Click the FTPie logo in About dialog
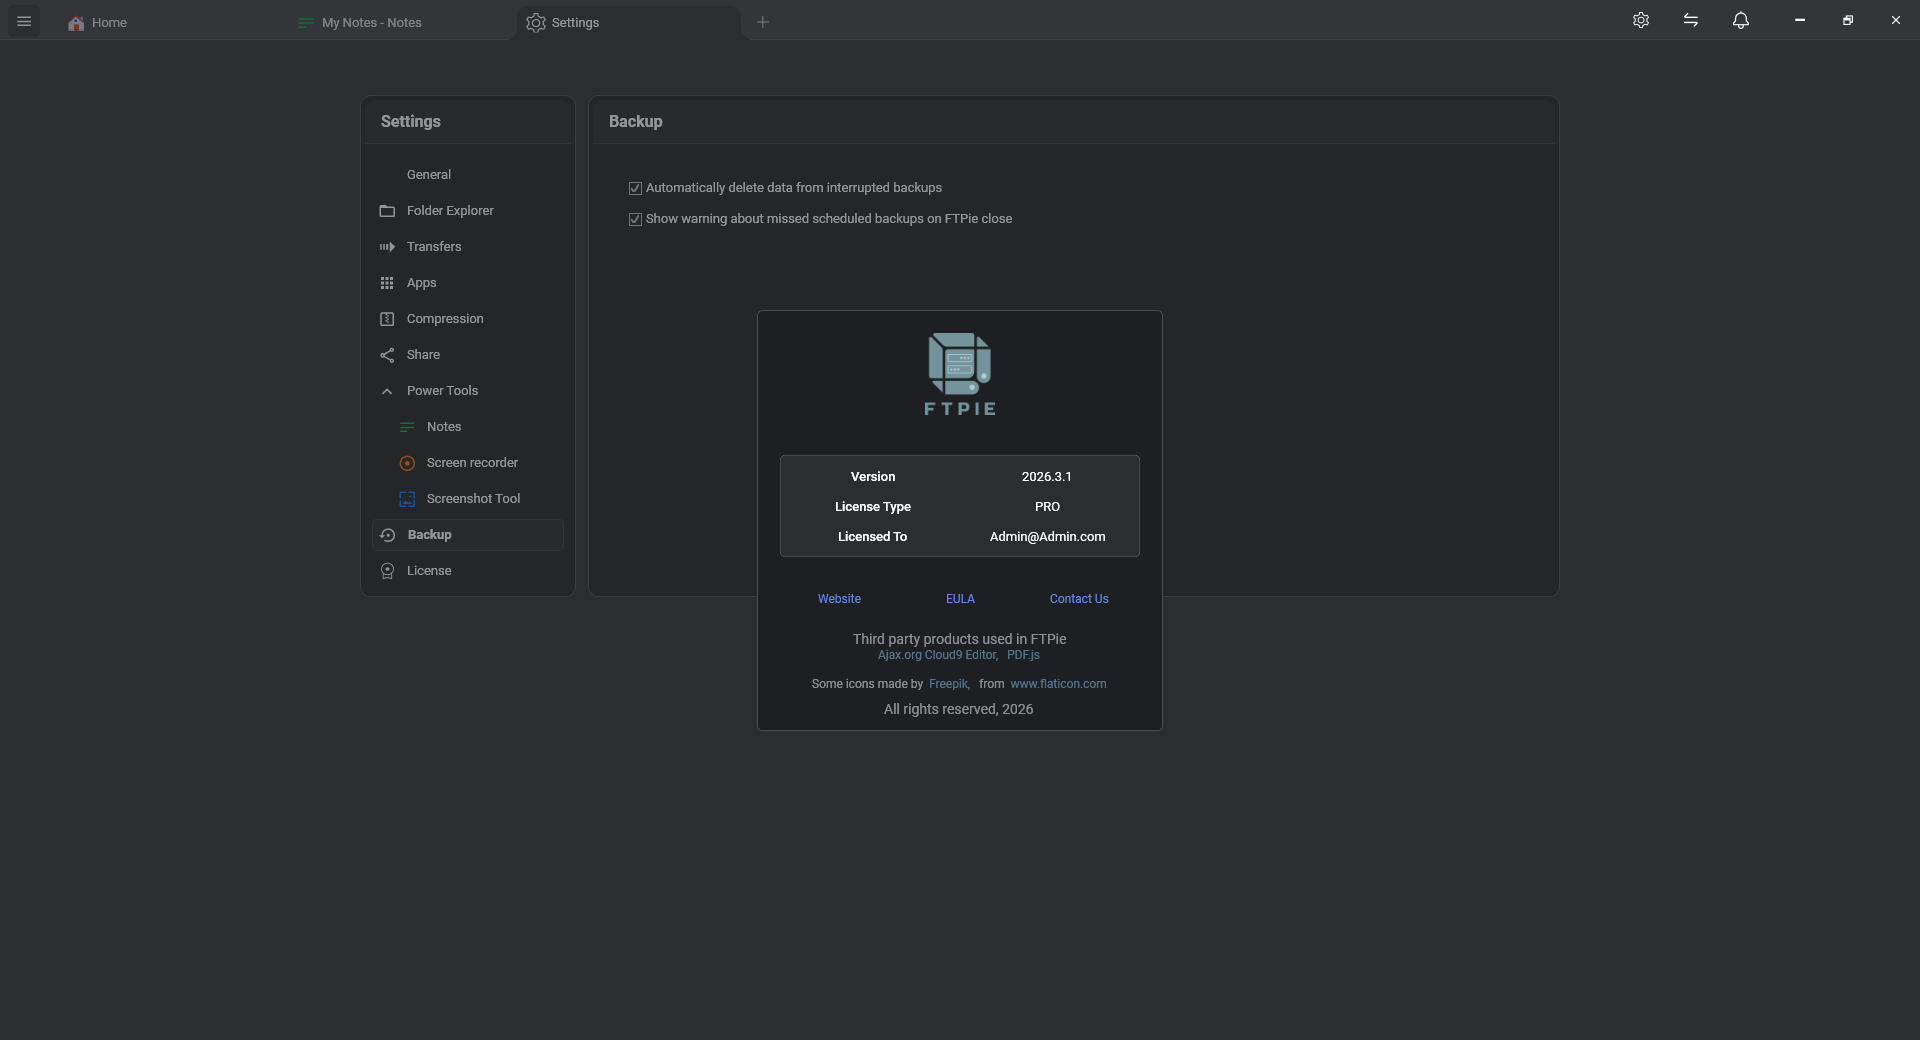1920x1040 pixels. pos(960,374)
